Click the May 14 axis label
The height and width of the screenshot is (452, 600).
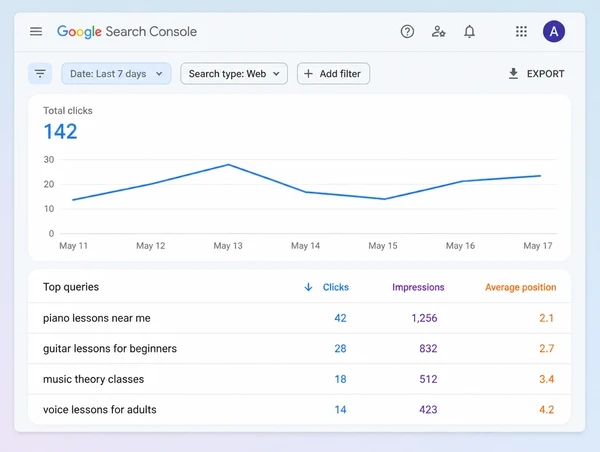[305, 246]
